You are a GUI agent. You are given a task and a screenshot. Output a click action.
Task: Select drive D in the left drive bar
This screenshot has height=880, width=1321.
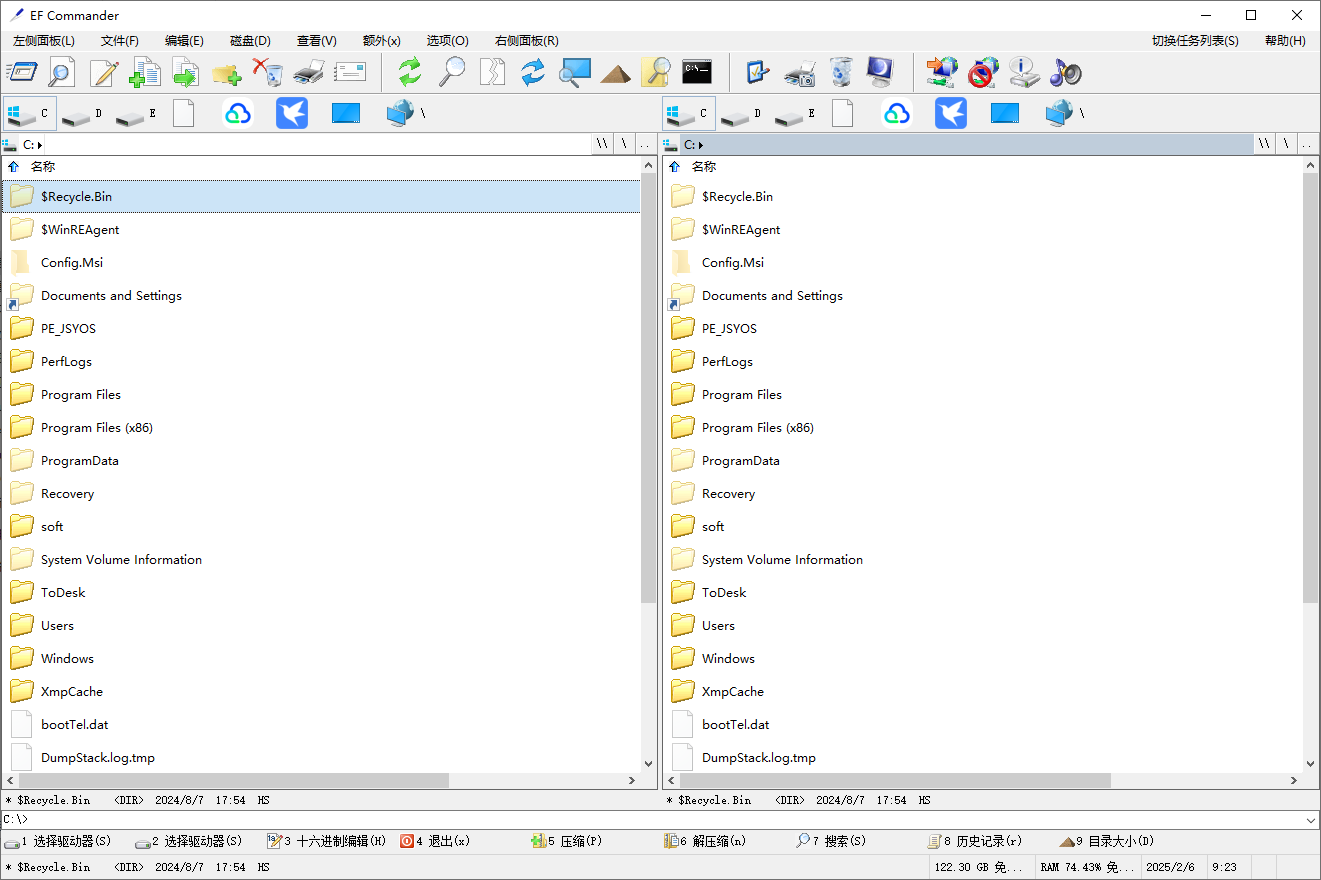point(83,114)
